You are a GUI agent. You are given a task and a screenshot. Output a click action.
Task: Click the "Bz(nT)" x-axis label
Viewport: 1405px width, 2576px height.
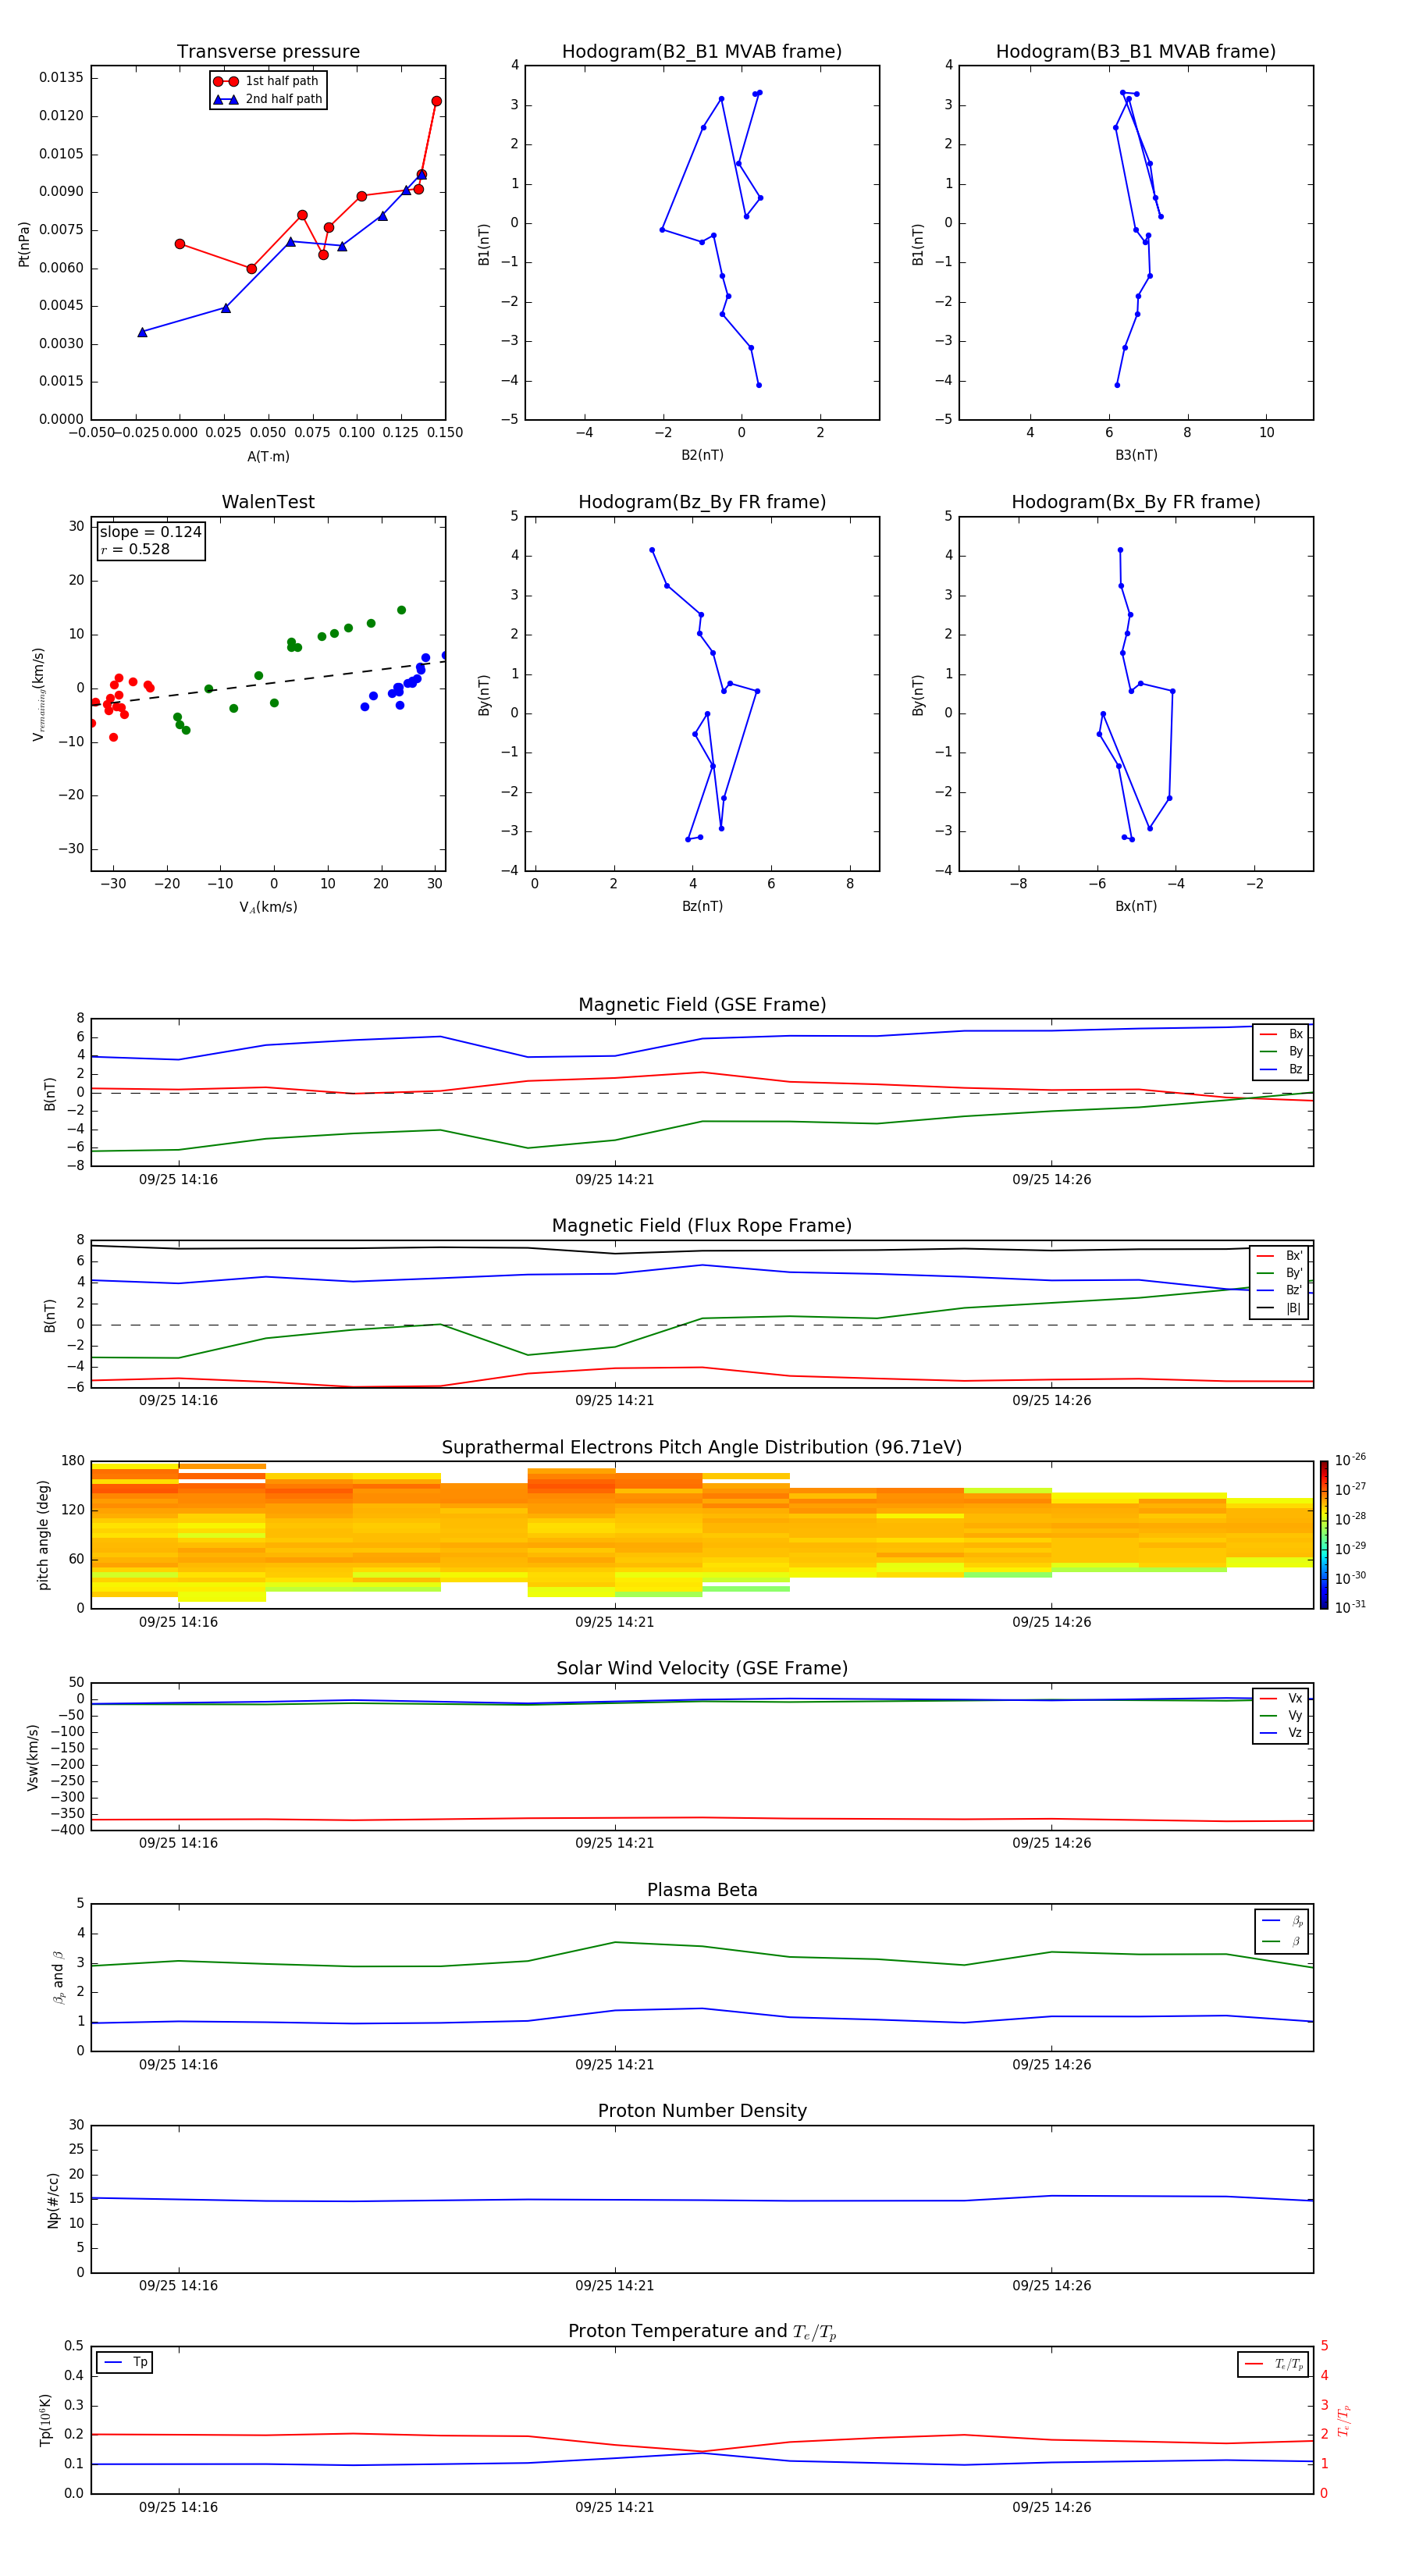click(702, 906)
